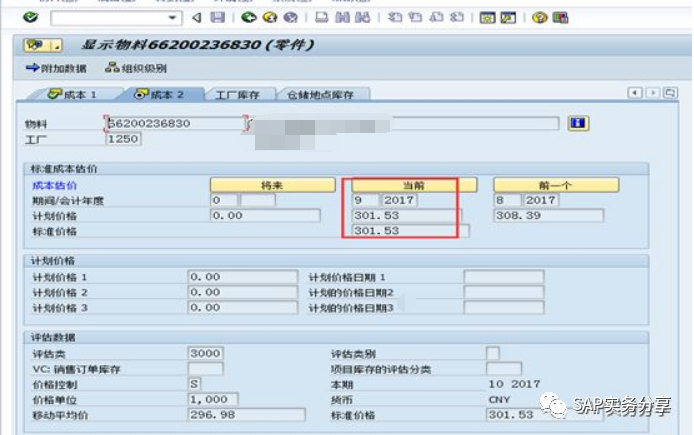Open the command field dropdown arrow
The image size is (694, 435).
(x=173, y=18)
